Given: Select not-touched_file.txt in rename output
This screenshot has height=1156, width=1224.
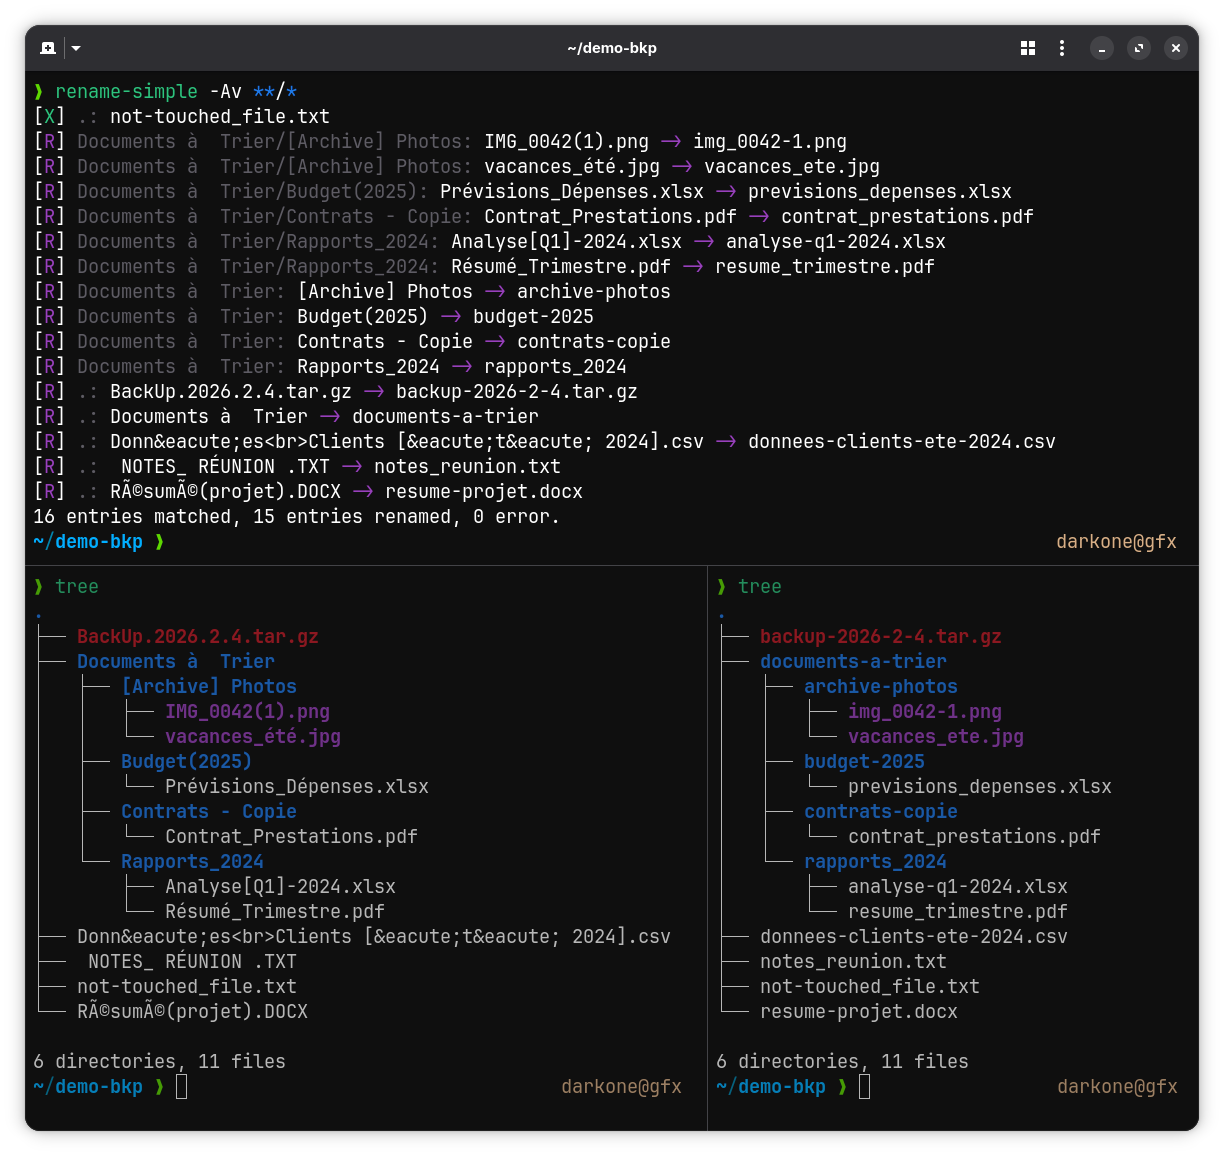Looking at the screenshot, I should pyautogui.click(x=220, y=117).
